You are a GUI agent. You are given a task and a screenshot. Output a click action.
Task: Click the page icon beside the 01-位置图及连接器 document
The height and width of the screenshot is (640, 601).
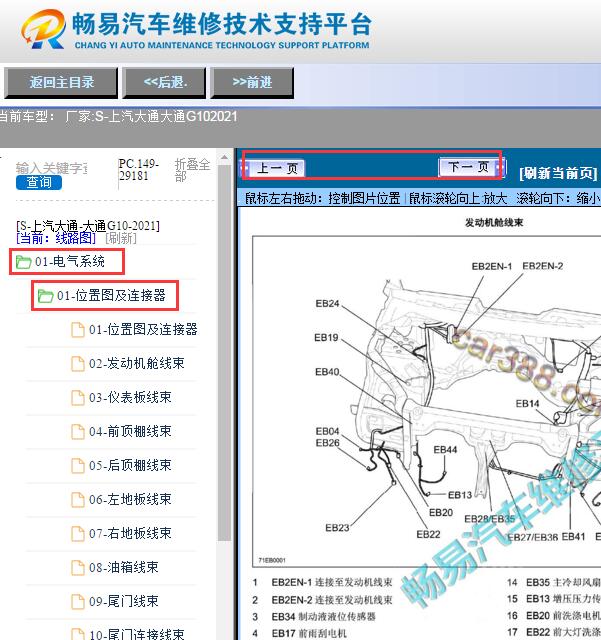78,329
